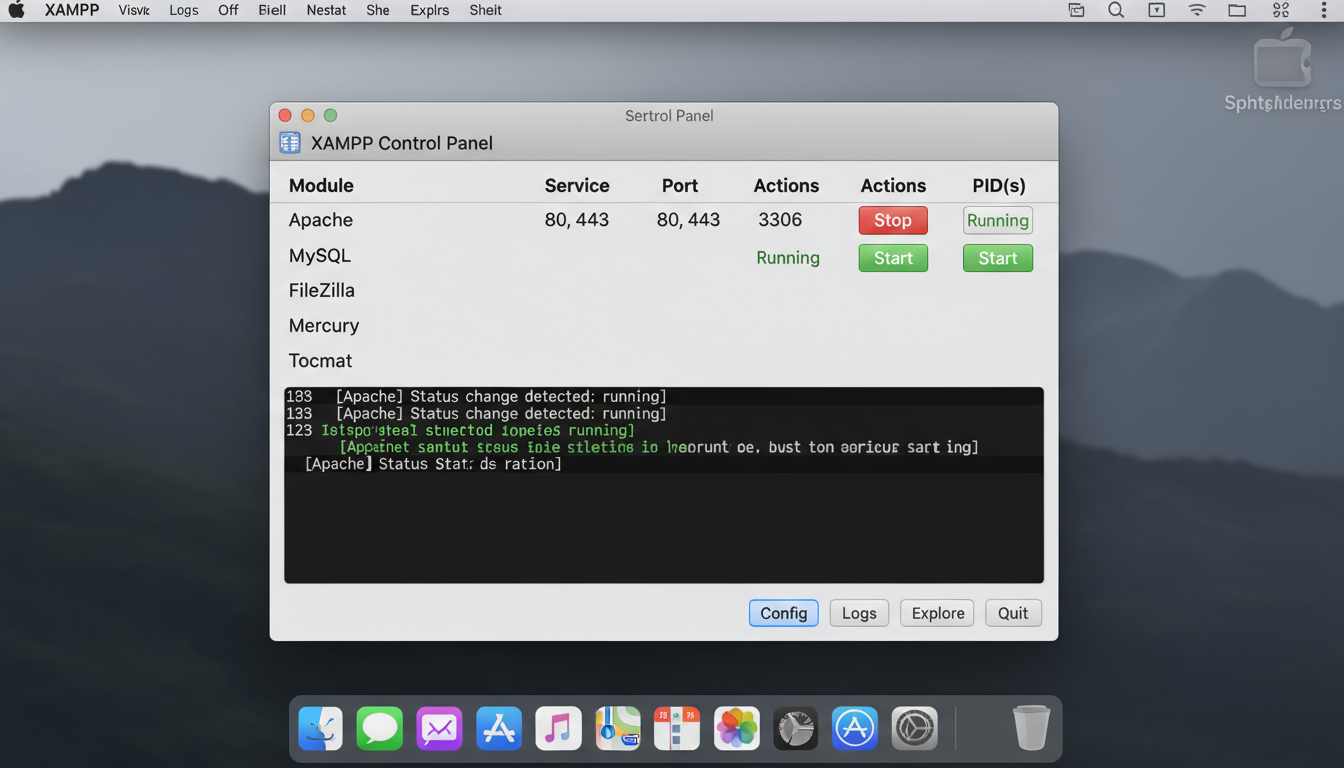
Task: Open the XAMPP application menu
Action: point(72,10)
